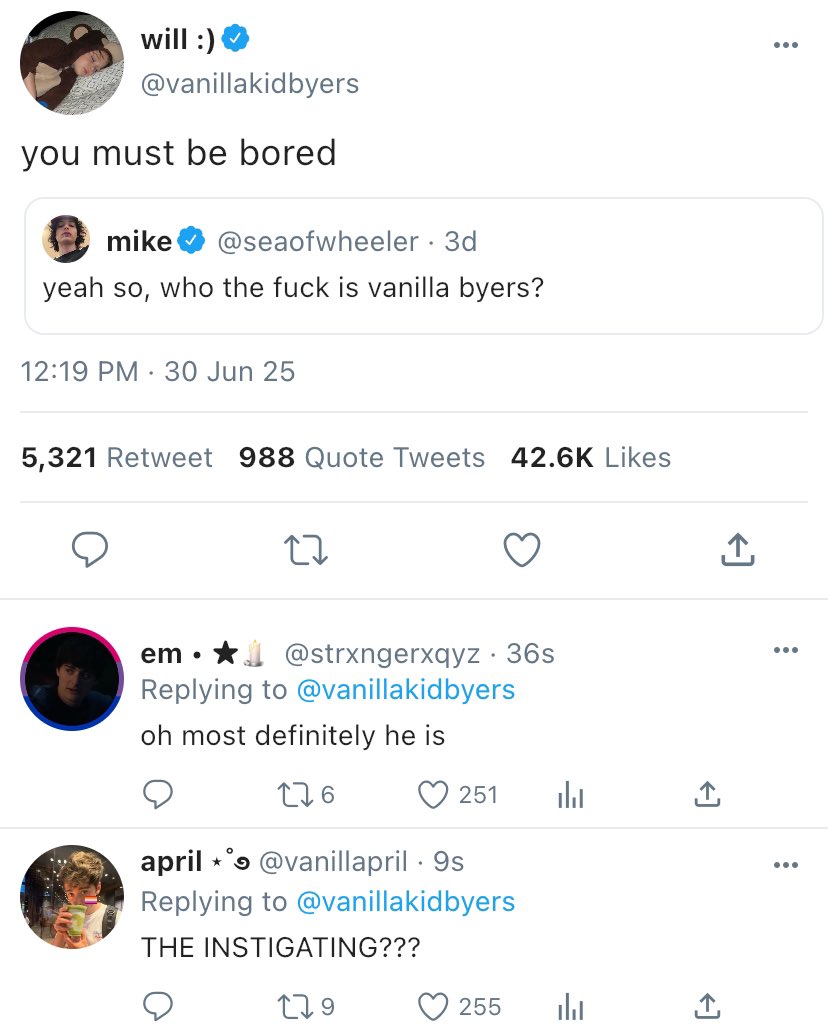View the 5,321 Retweets list
The image size is (828, 1035).
[x=116, y=458]
